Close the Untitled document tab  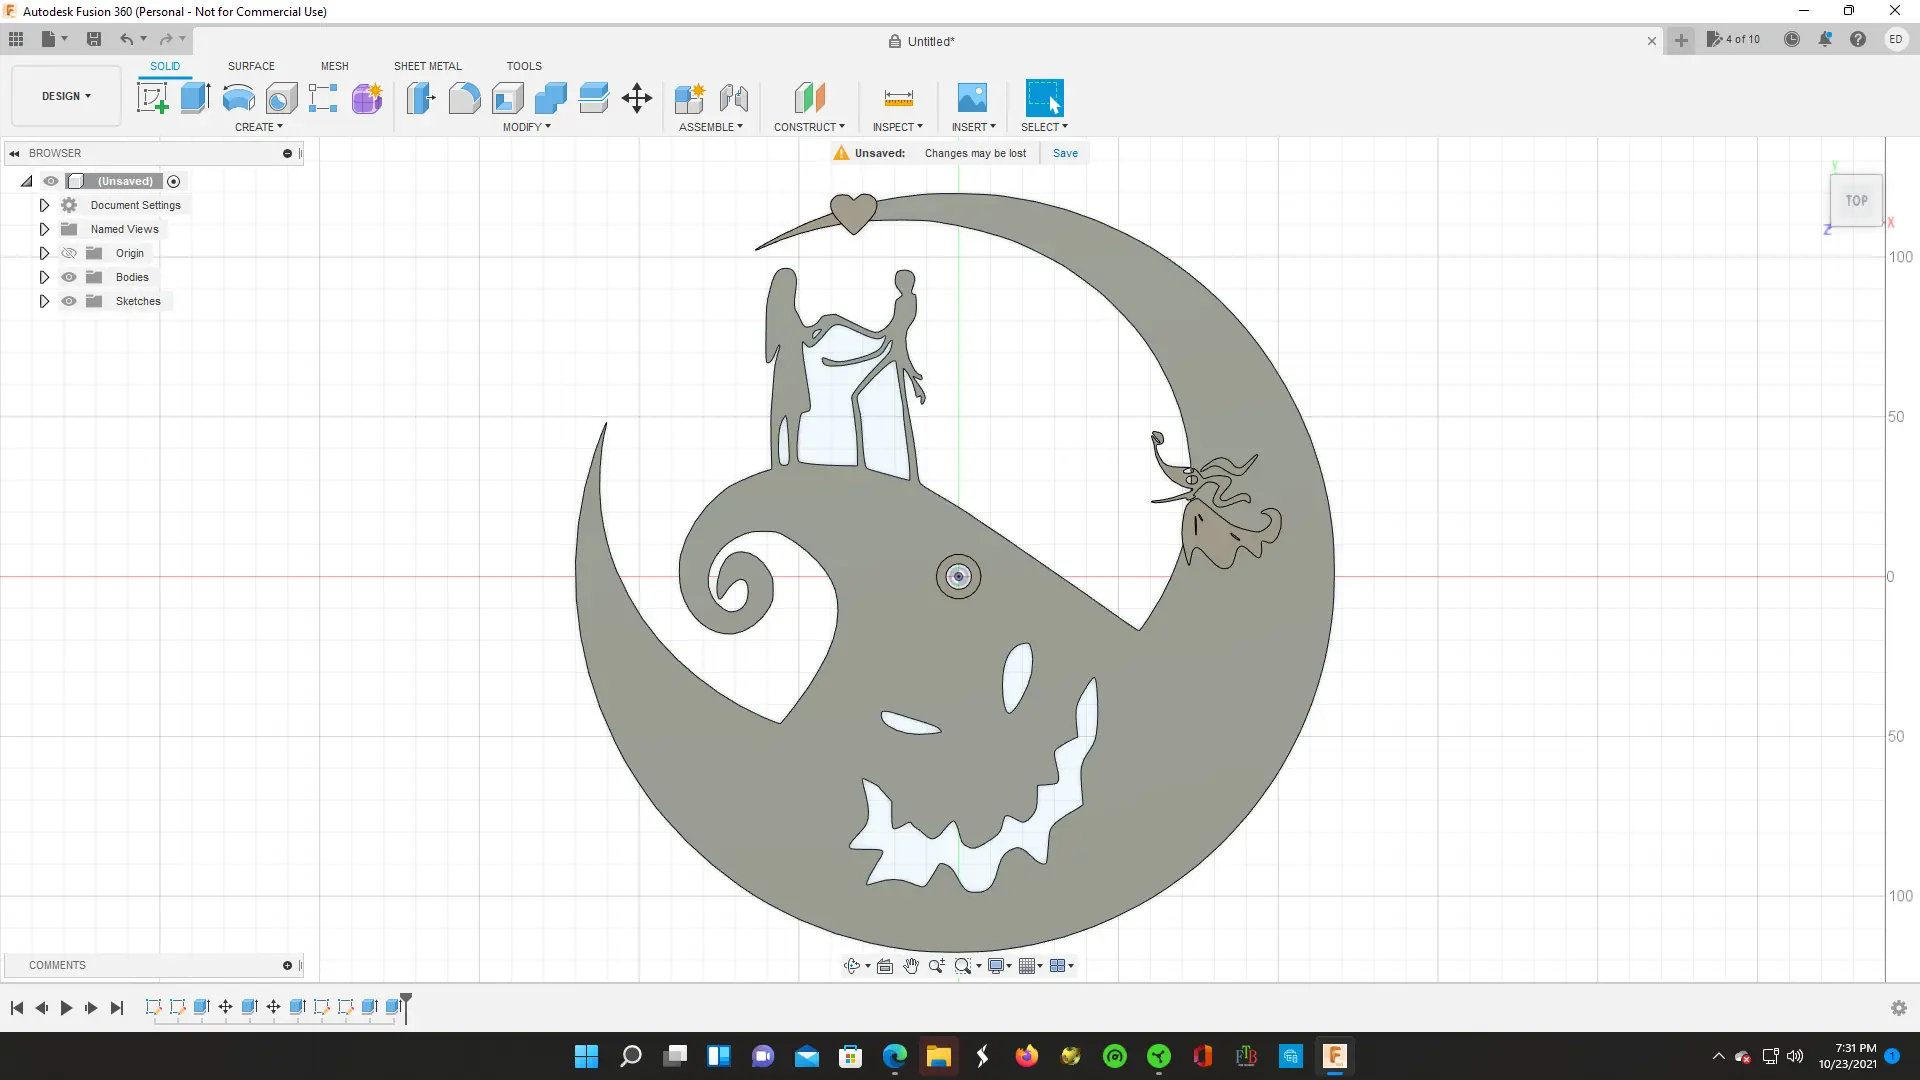coord(1652,41)
